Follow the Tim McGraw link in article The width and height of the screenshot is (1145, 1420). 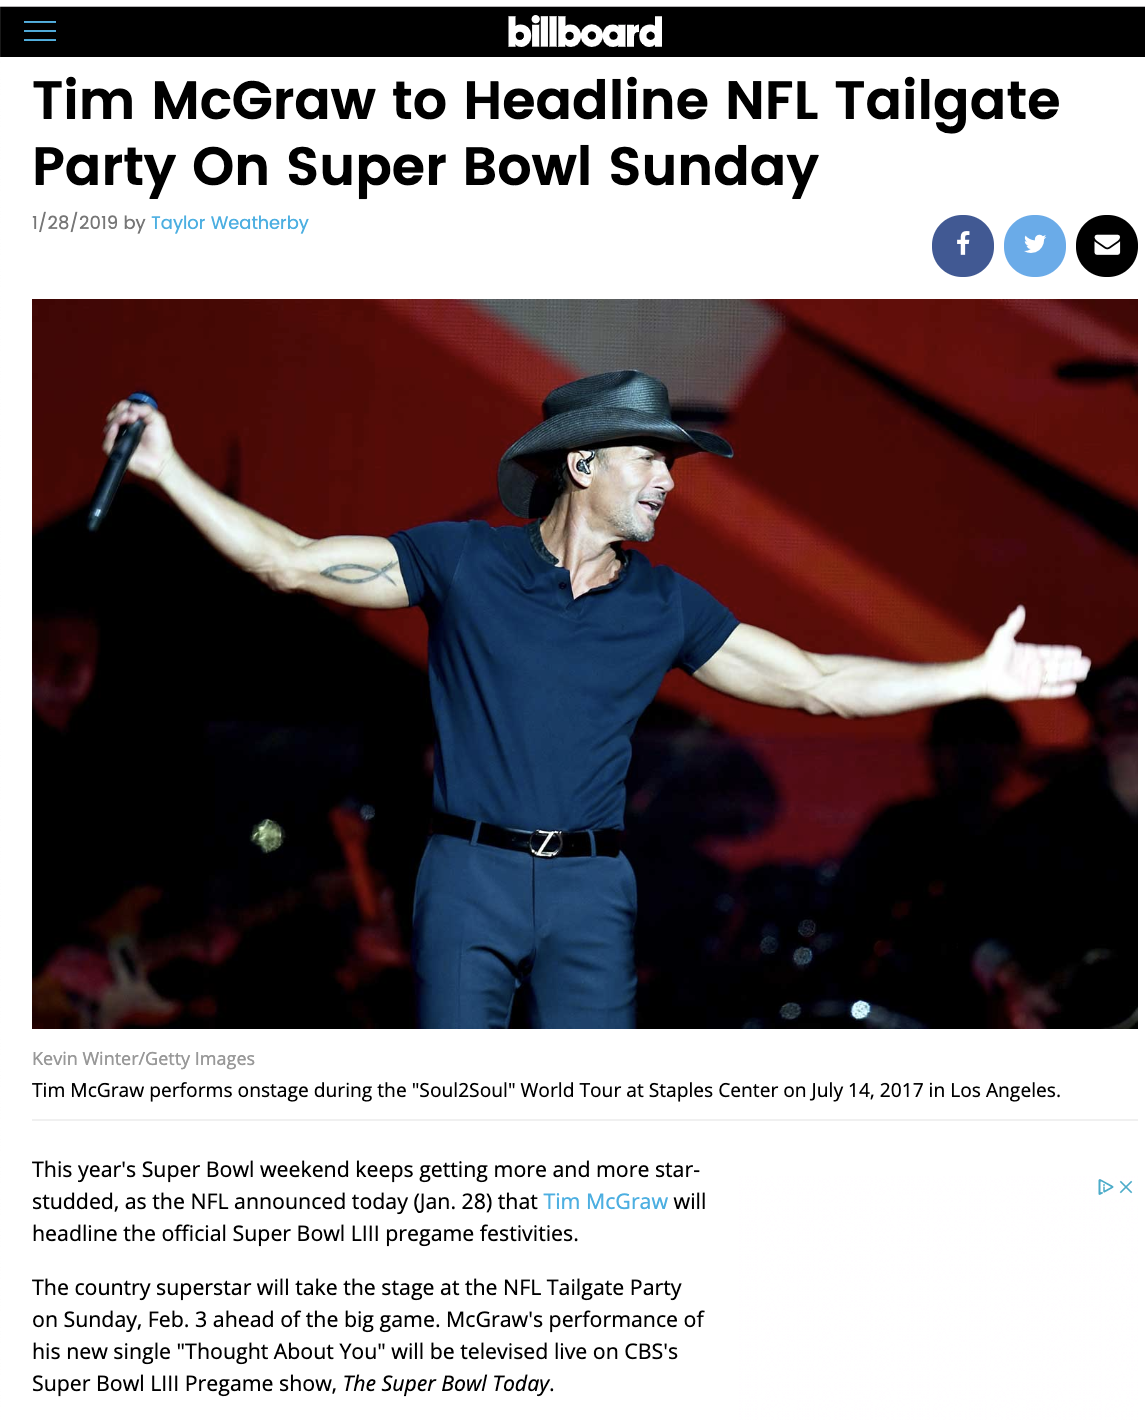tap(605, 1202)
